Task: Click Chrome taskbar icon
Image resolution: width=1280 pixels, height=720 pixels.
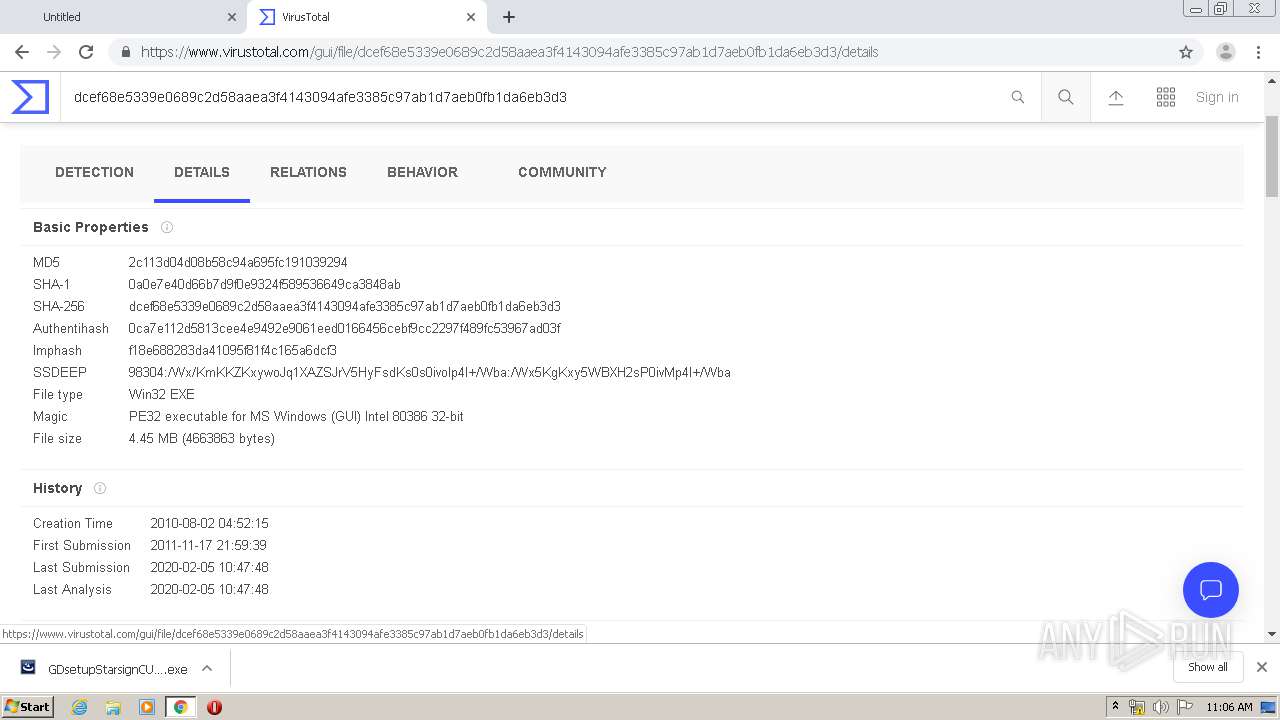Action: click(x=181, y=707)
